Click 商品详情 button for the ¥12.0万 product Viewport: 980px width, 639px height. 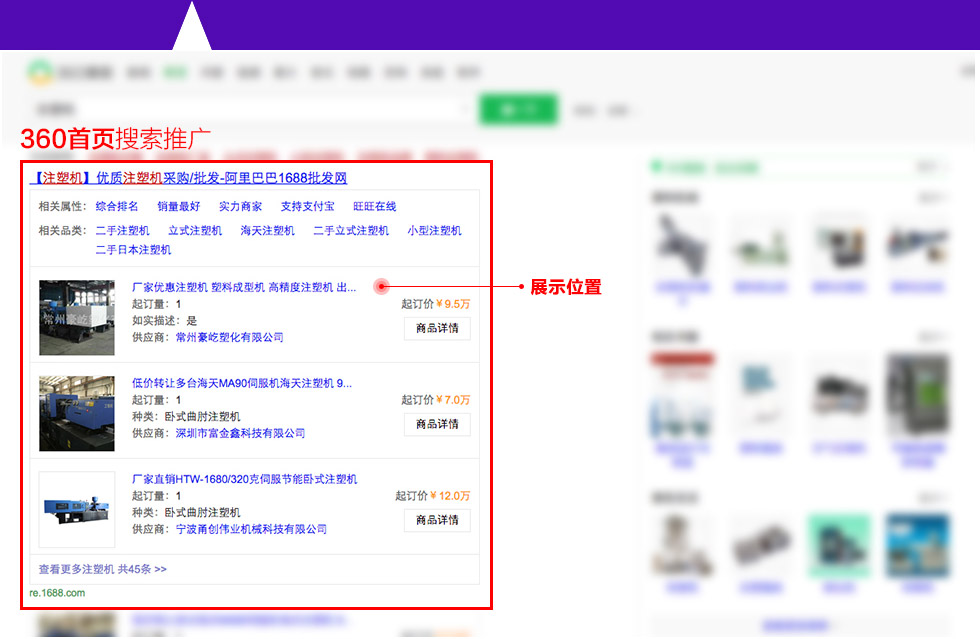(438, 520)
